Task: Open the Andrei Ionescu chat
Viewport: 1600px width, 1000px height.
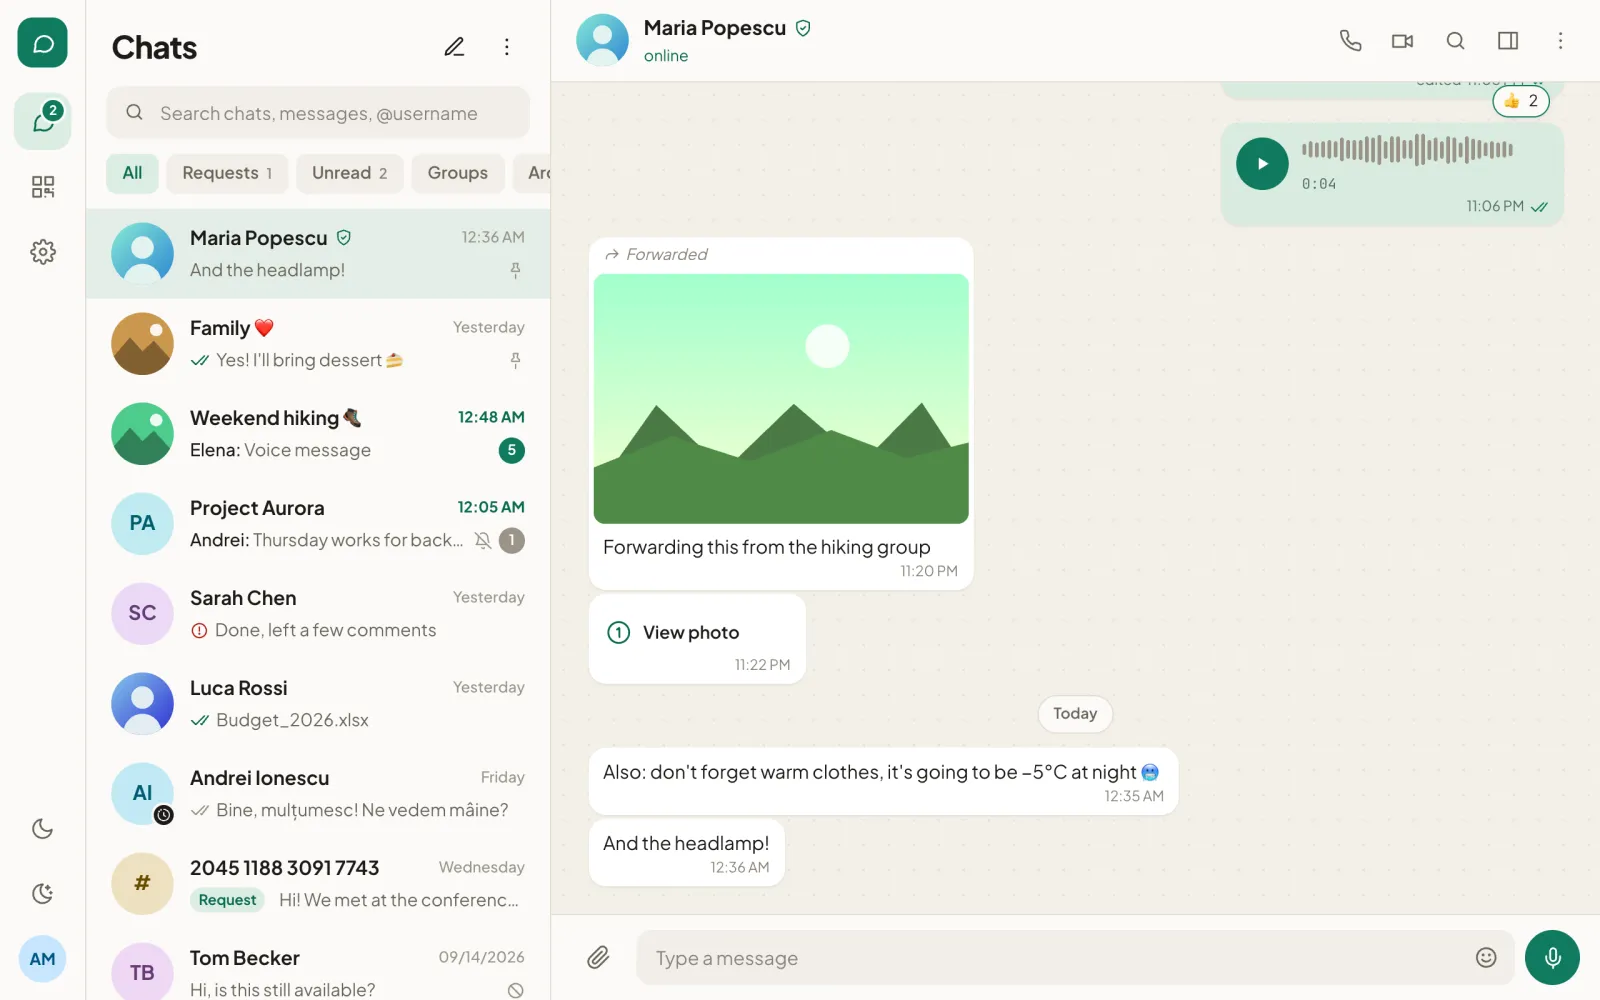Action: [x=318, y=793]
